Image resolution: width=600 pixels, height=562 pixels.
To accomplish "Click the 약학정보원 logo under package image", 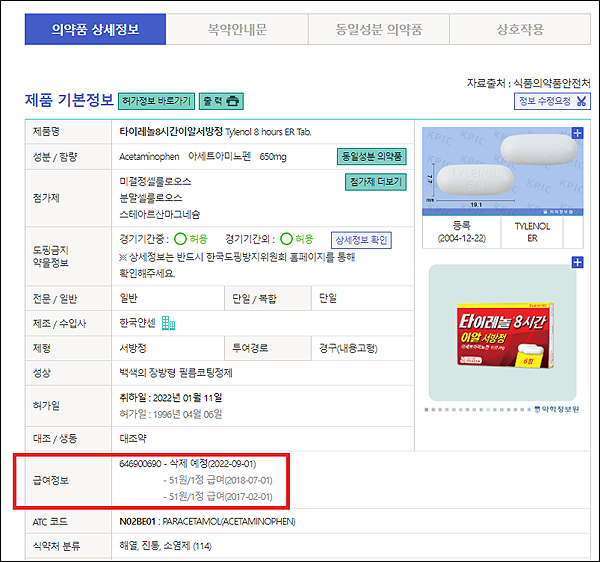I will (x=557, y=409).
